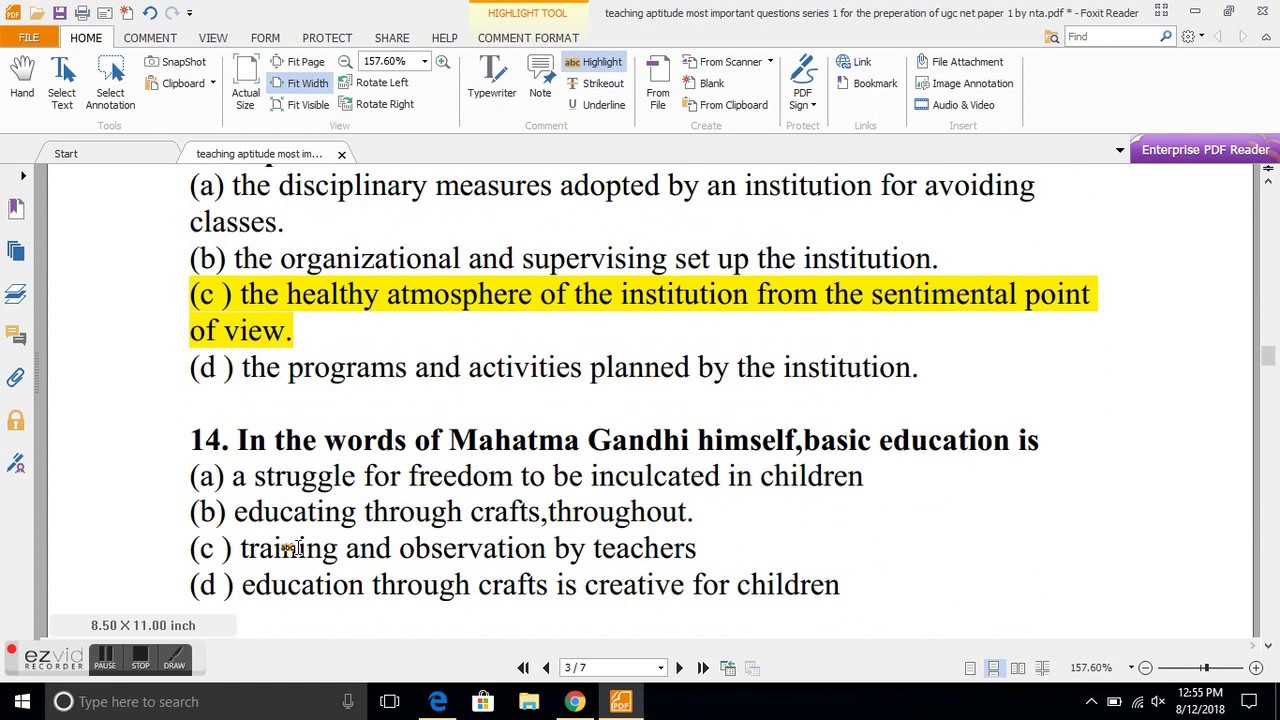Expand the Clipboard dropdown arrow
This screenshot has width=1280, height=720.
pyautogui.click(x=212, y=83)
